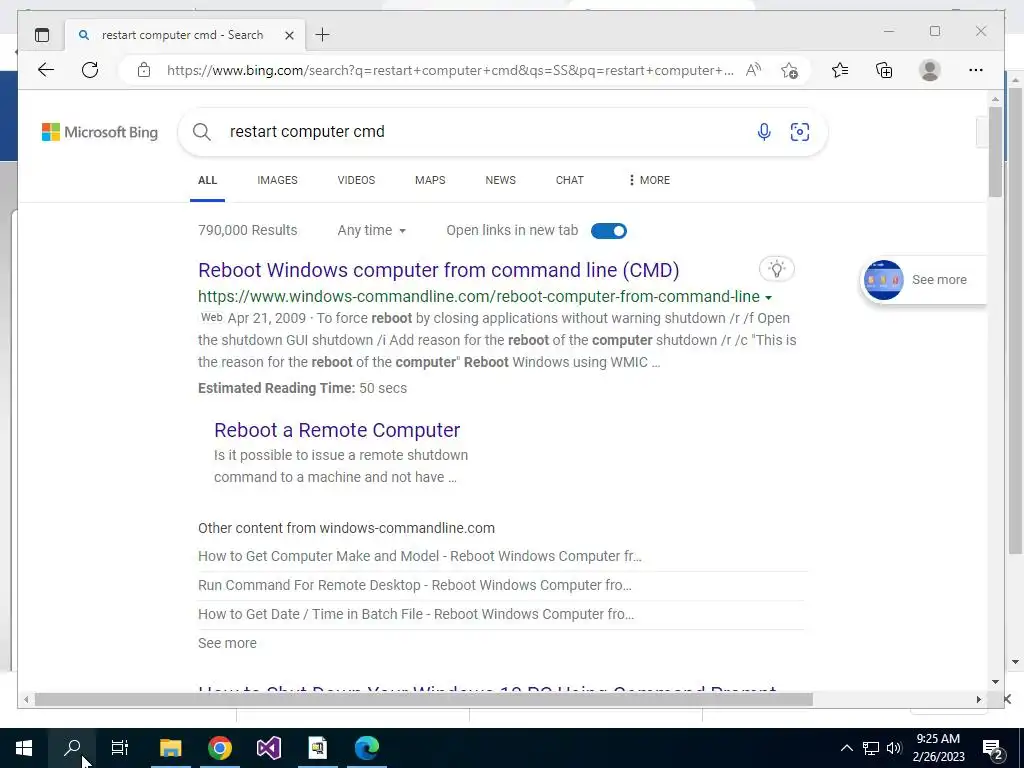Open 'Reboot Windows computer from command line (CMD)'
This screenshot has height=768, width=1024.
pyautogui.click(x=439, y=270)
